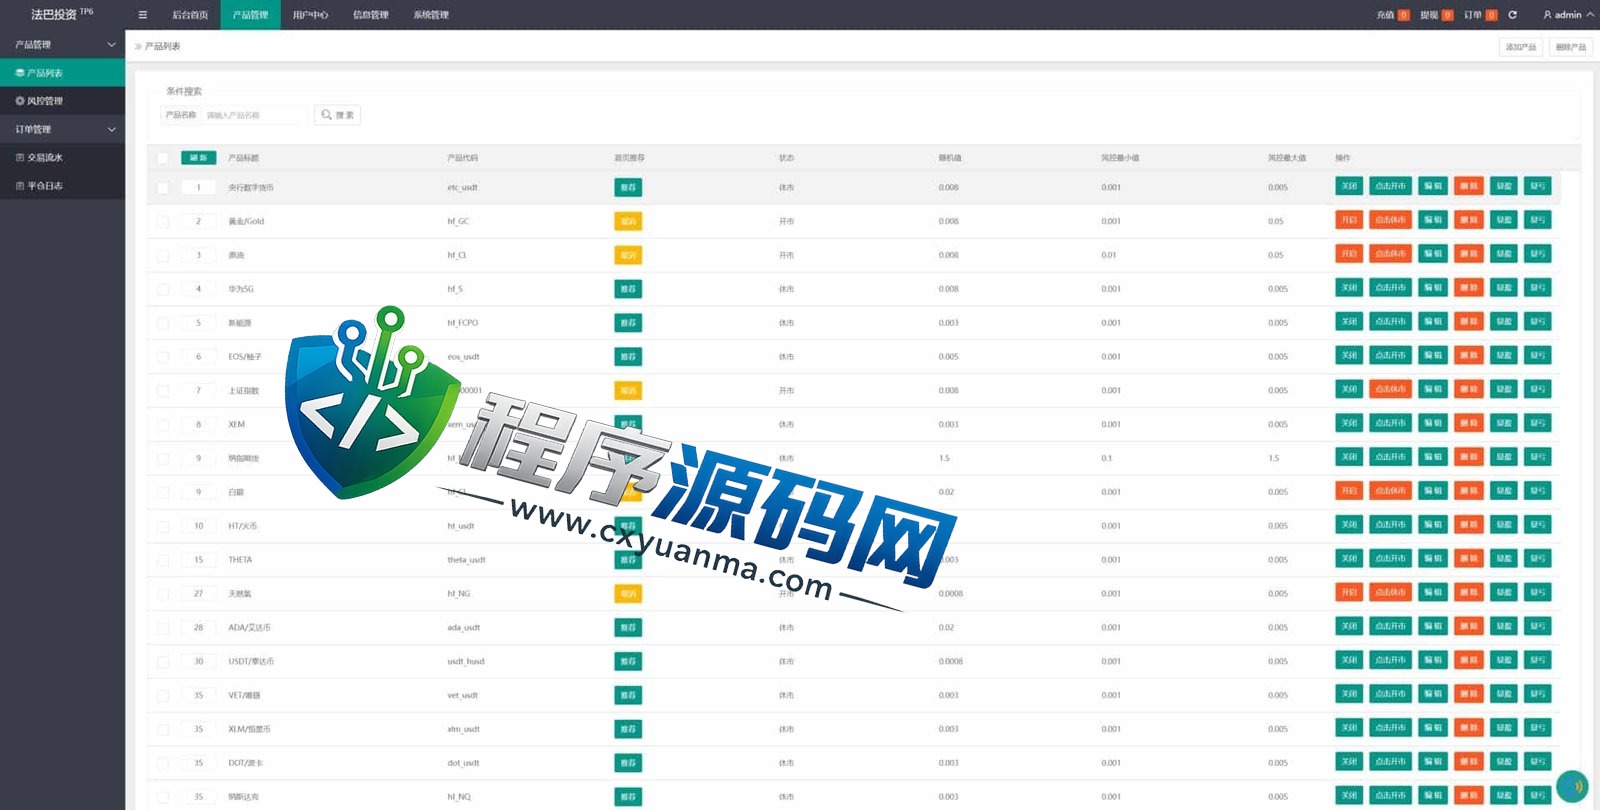1600x810 pixels.
Task: Click sort number field of etc_usdt row
Action: click(x=199, y=188)
